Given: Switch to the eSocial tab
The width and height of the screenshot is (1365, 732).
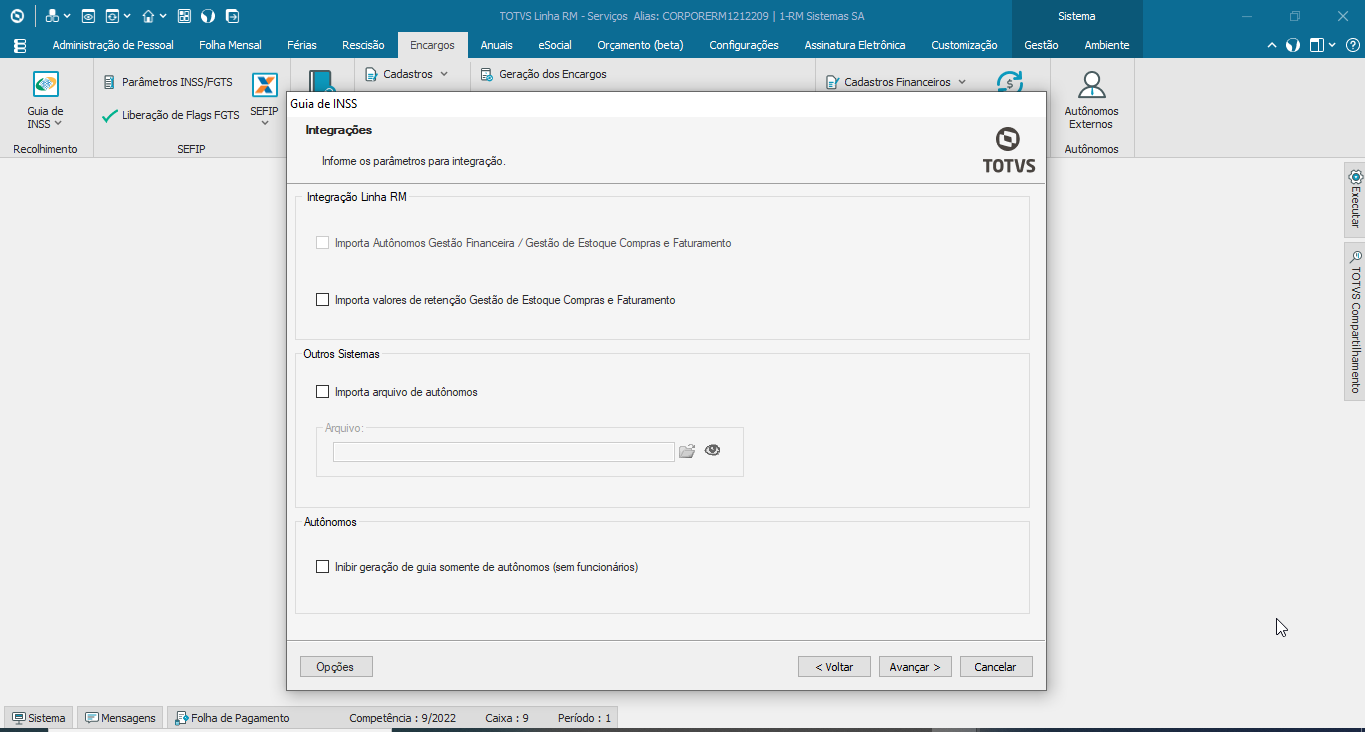Looking at the screenshot, I should click(x=555, y=45).
